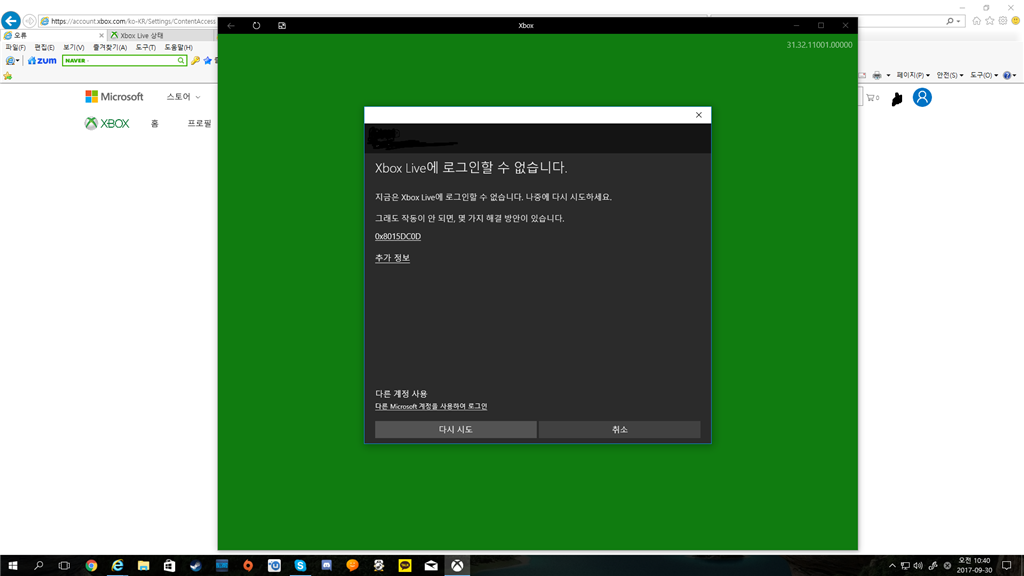Click the taskbar search magnifier
1024x576 pixels.
click(x=39, y=566)
